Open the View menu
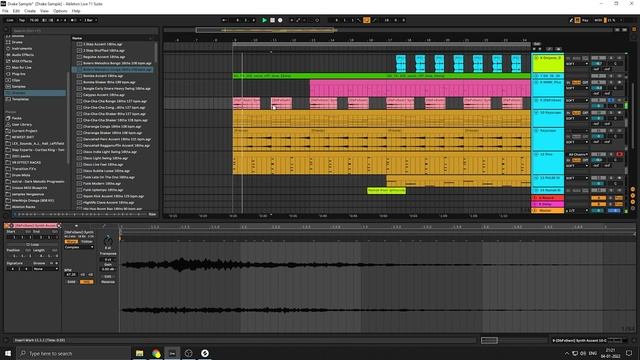640x360 pixels. [44, 11]
